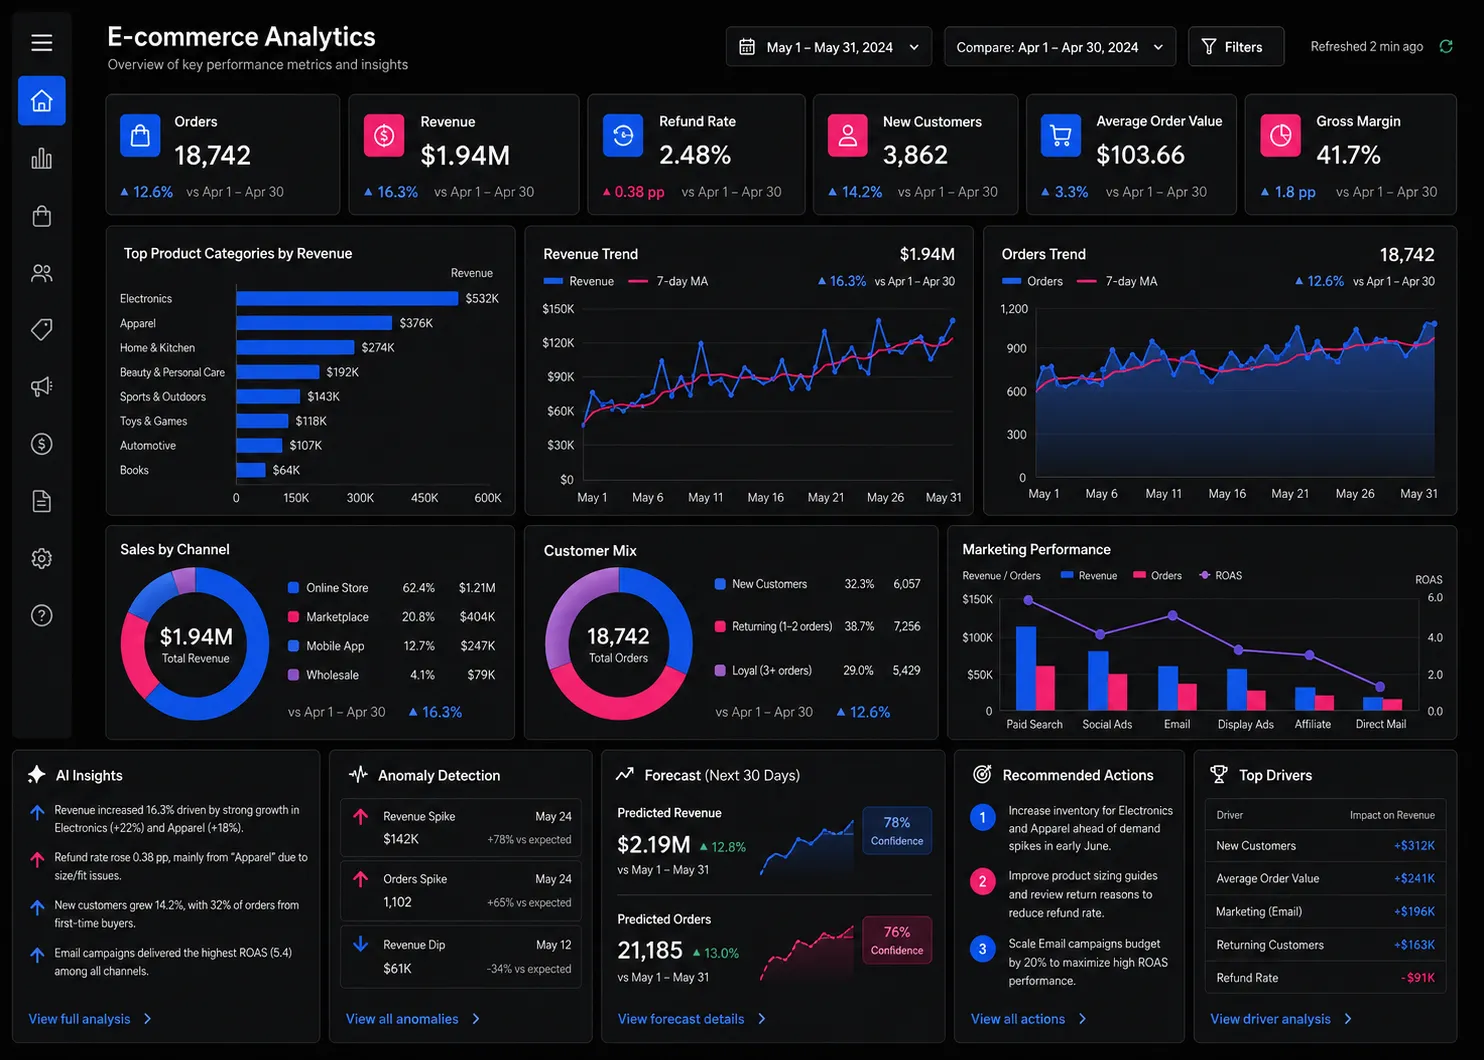This screenshot has width=1484, height=1060.
Task: Open the price tag sidebar icon
Action: click(42, 329)
